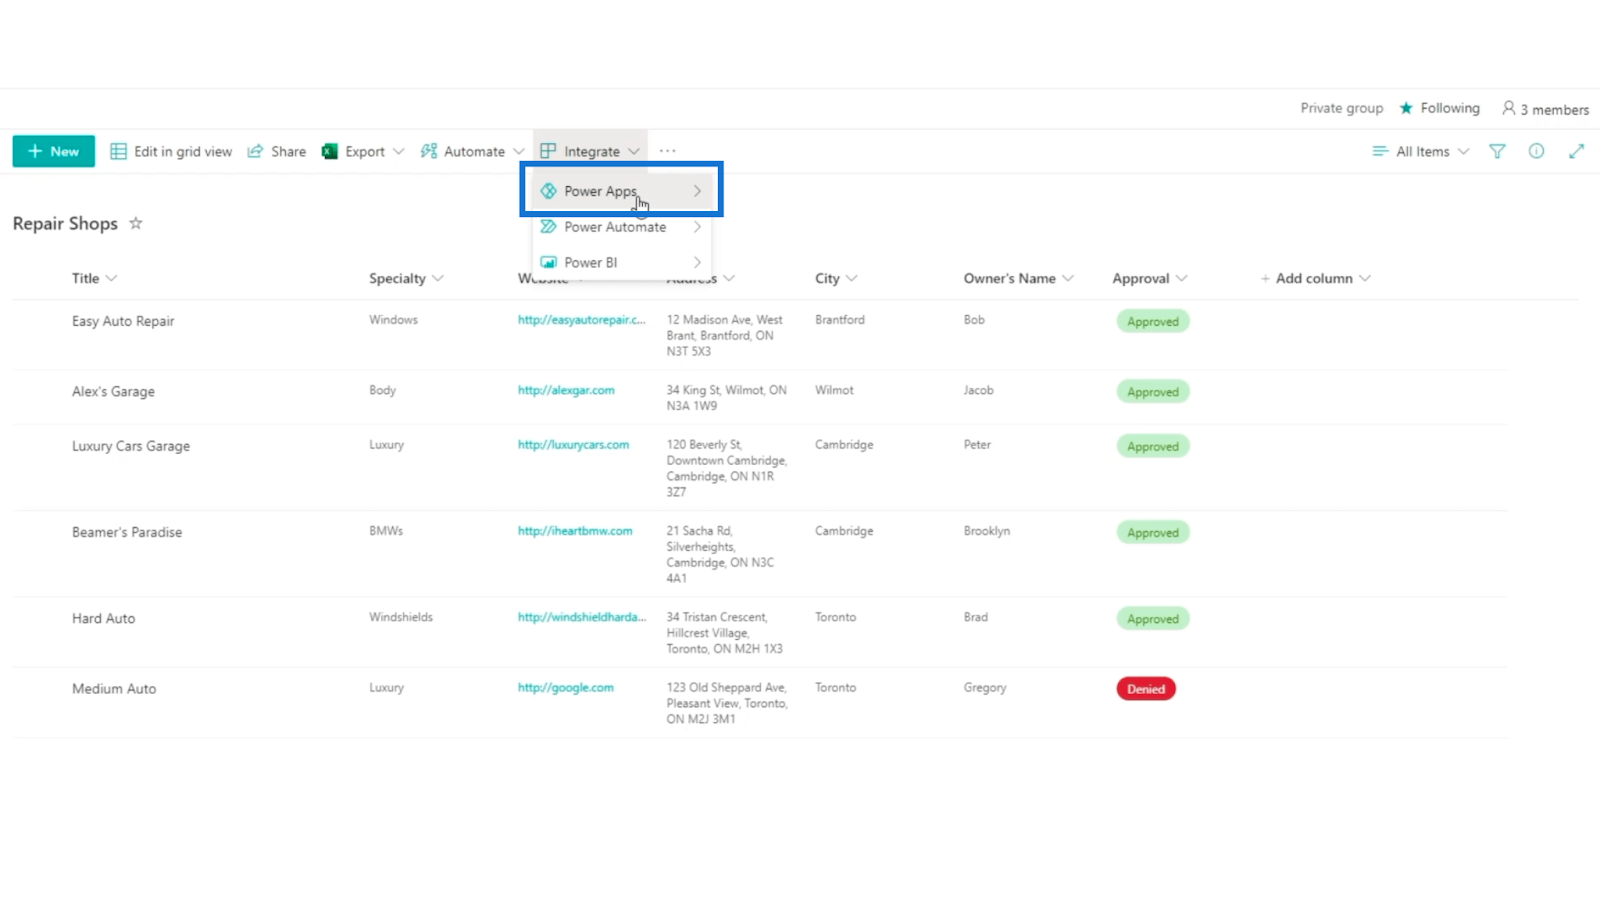Select Power Apps menu entry
This screenshot has height=897, width=1600.
point(621,191)
